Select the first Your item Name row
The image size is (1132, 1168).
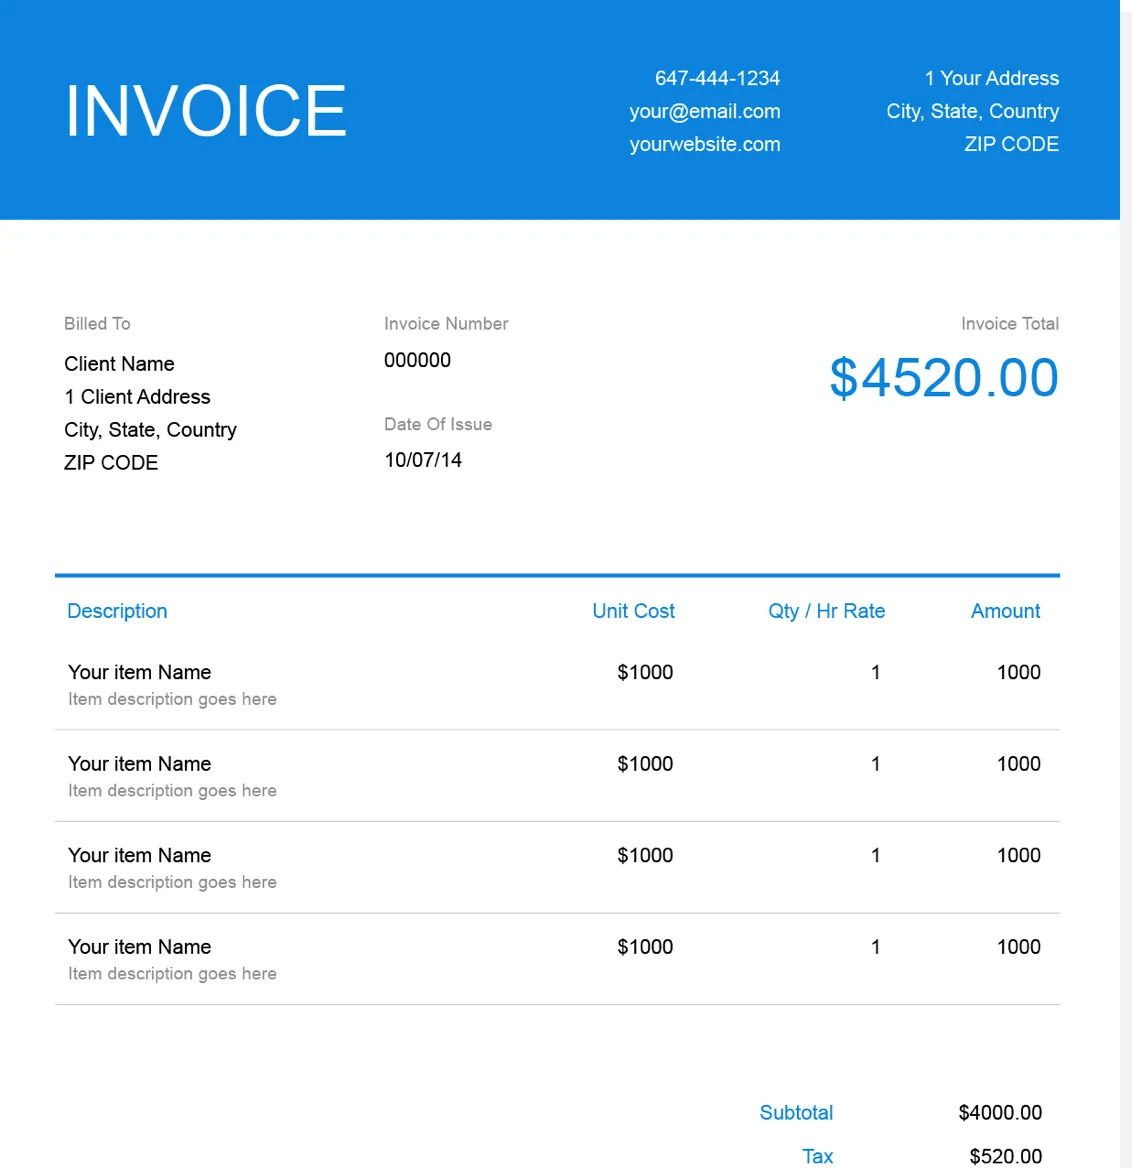pos(139,672)
